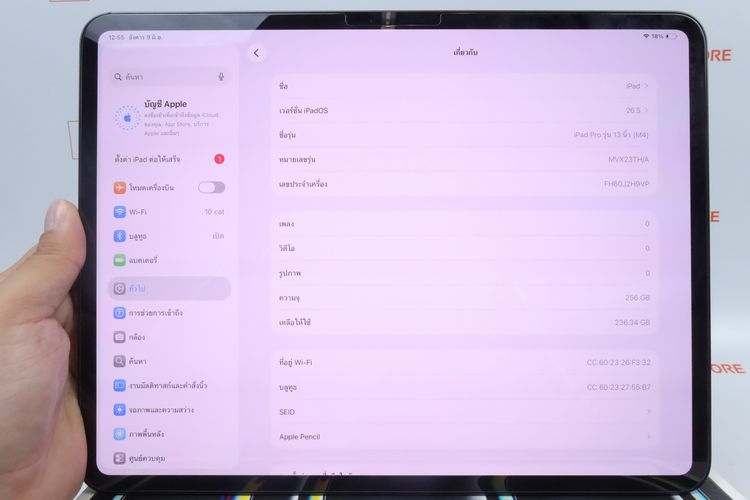Tap the Wi-Fi status bar indicator
This screenshot has height=500, width=750.
[x=646, y=36]
